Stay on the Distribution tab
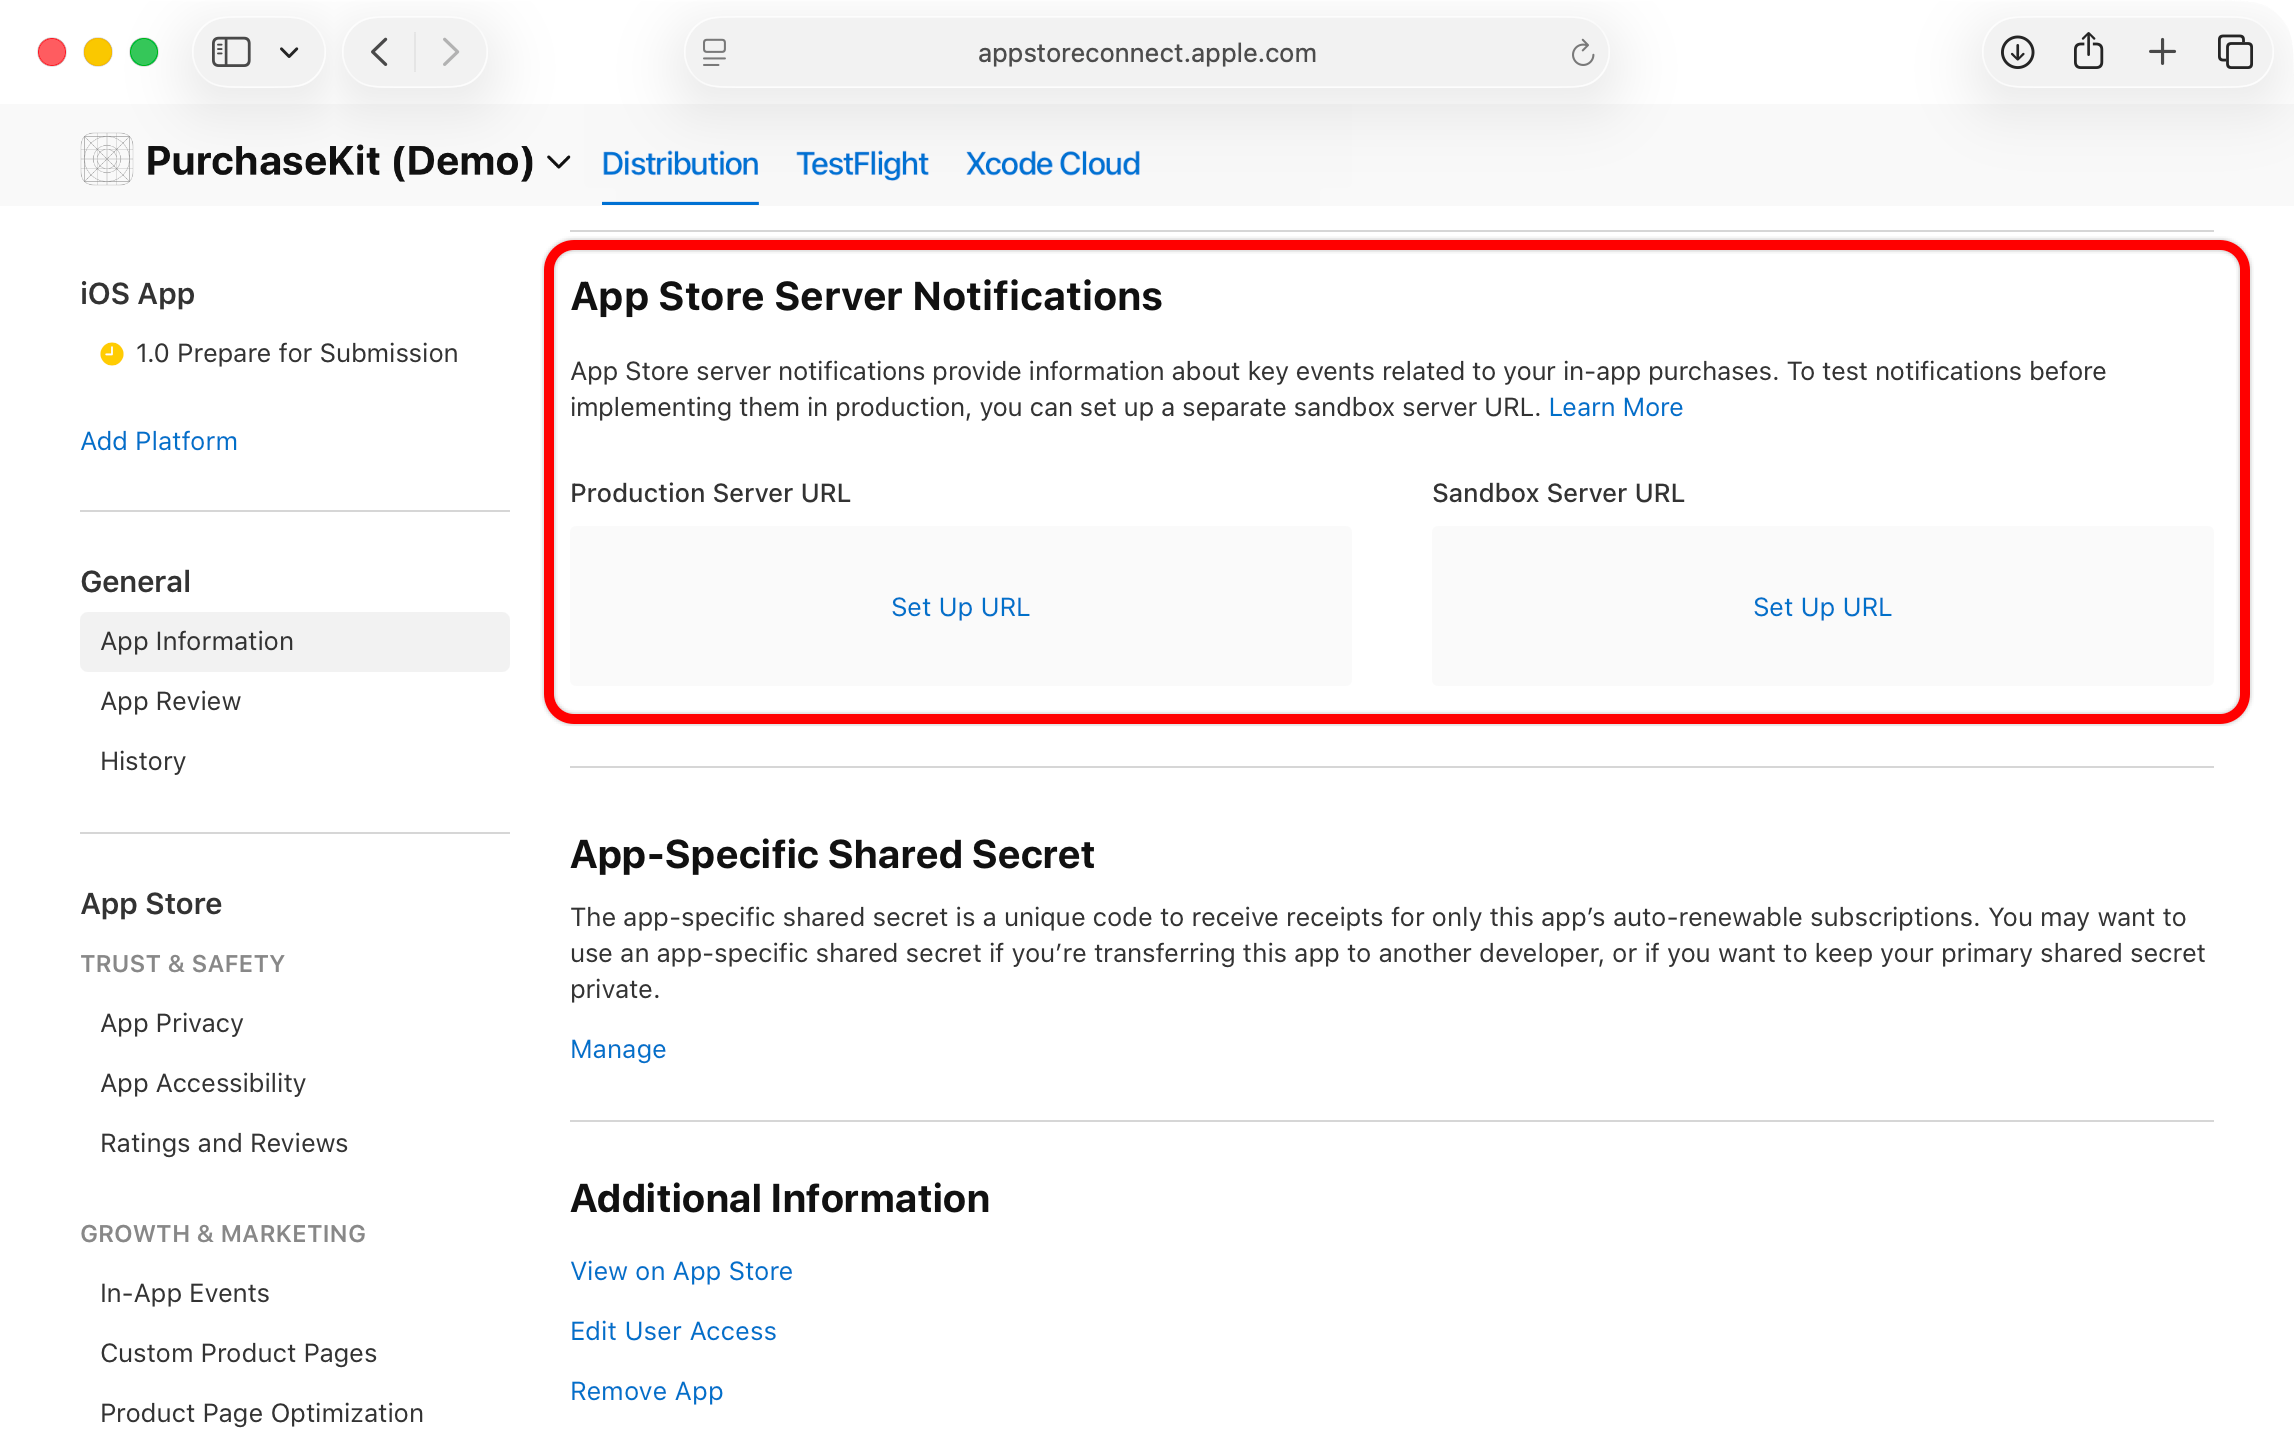The image size is (2294, 1436). [680, 163]
